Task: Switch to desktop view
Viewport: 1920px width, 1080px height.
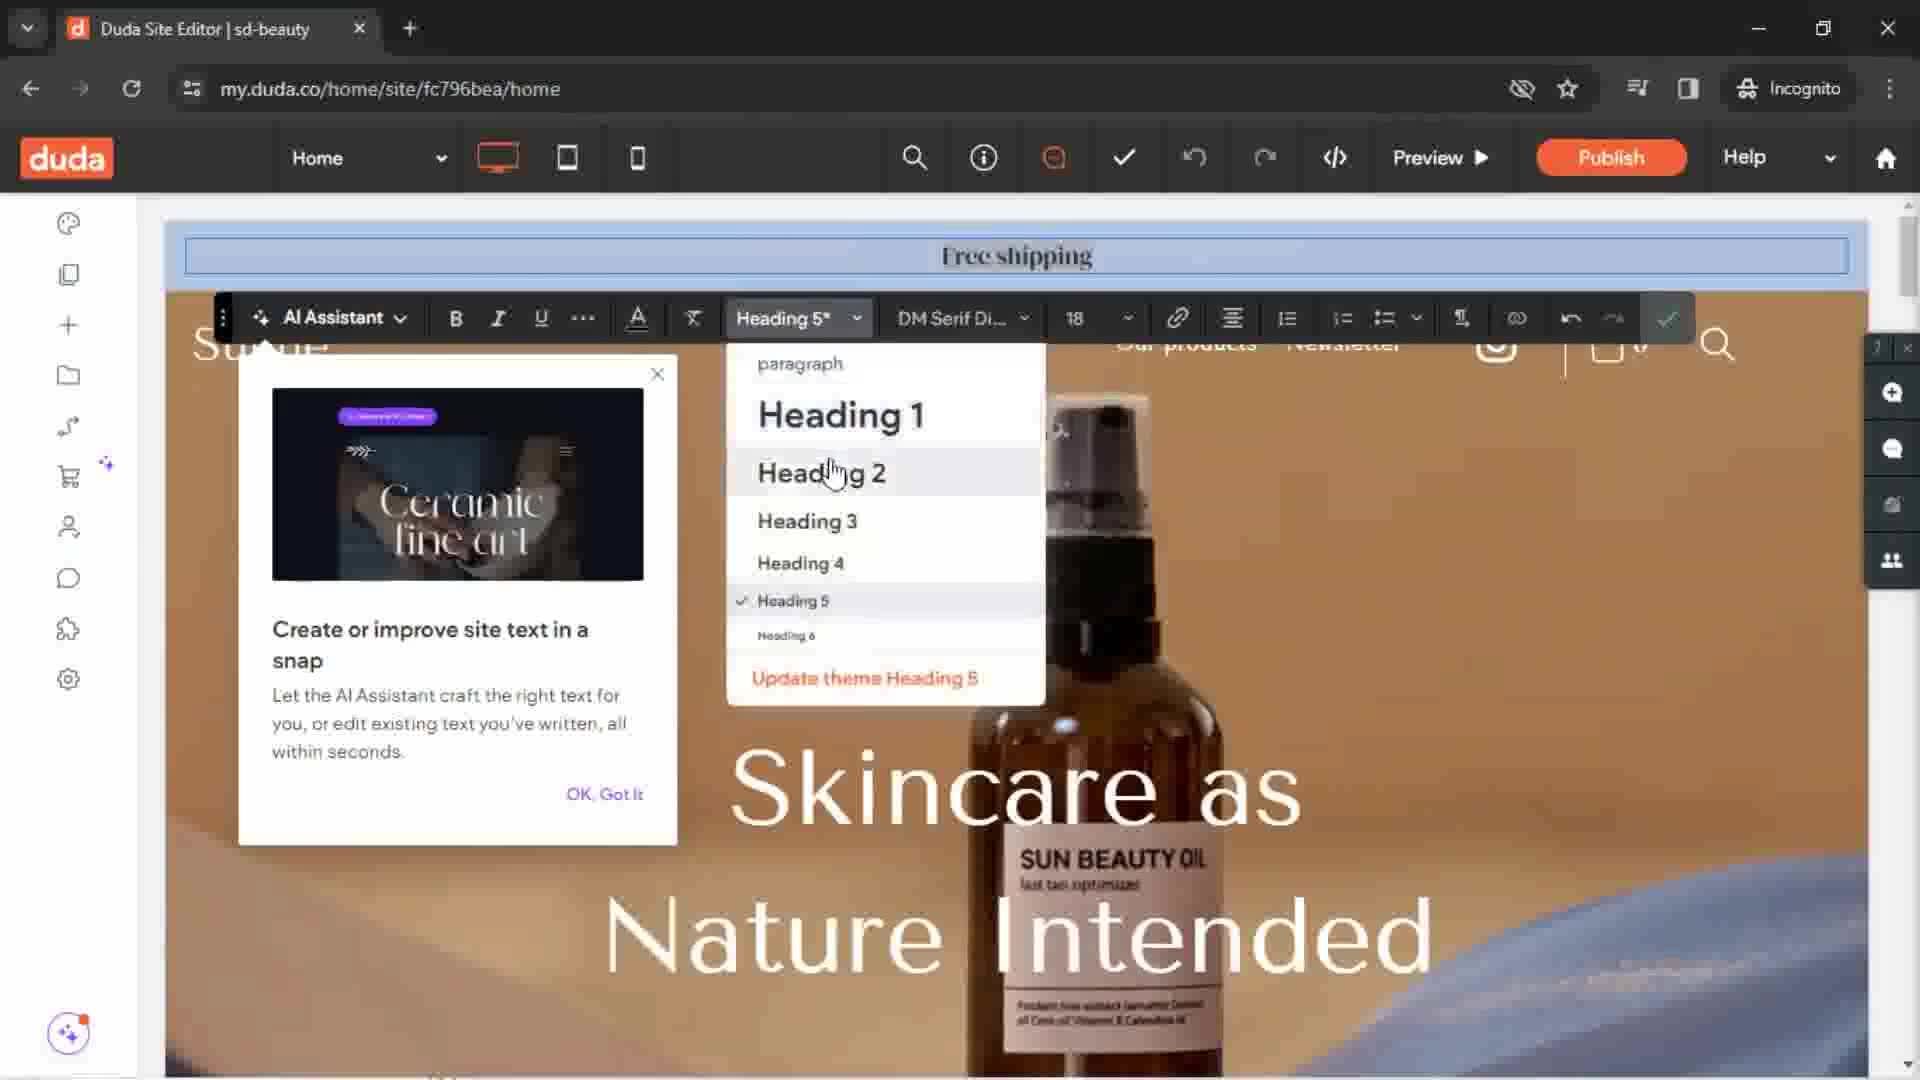Action: click(x=498, y=158)
